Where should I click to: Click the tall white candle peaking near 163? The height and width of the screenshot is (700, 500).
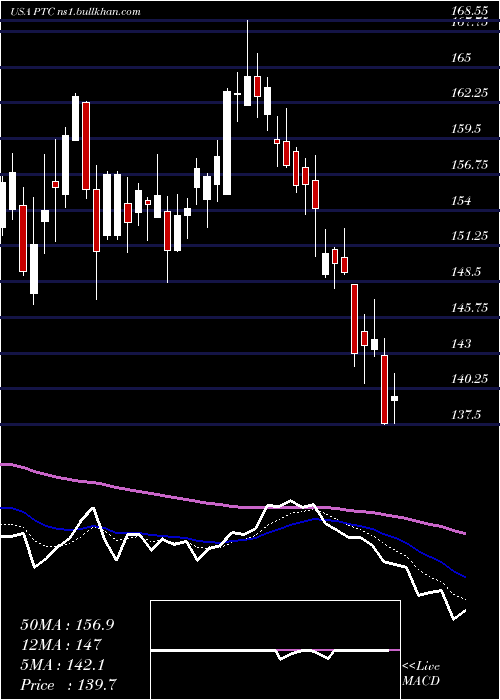[x=227, y=142]
